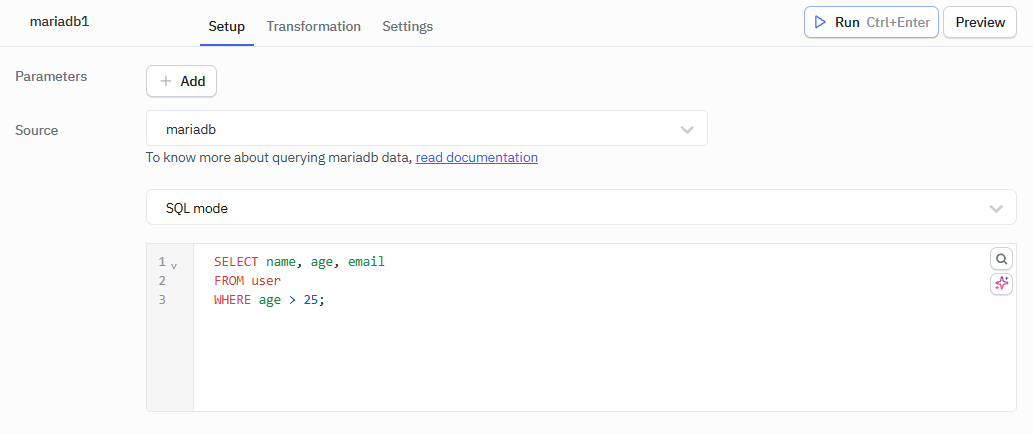
Task: Click the SELECT keyword in the query
Action: point(236,262)
